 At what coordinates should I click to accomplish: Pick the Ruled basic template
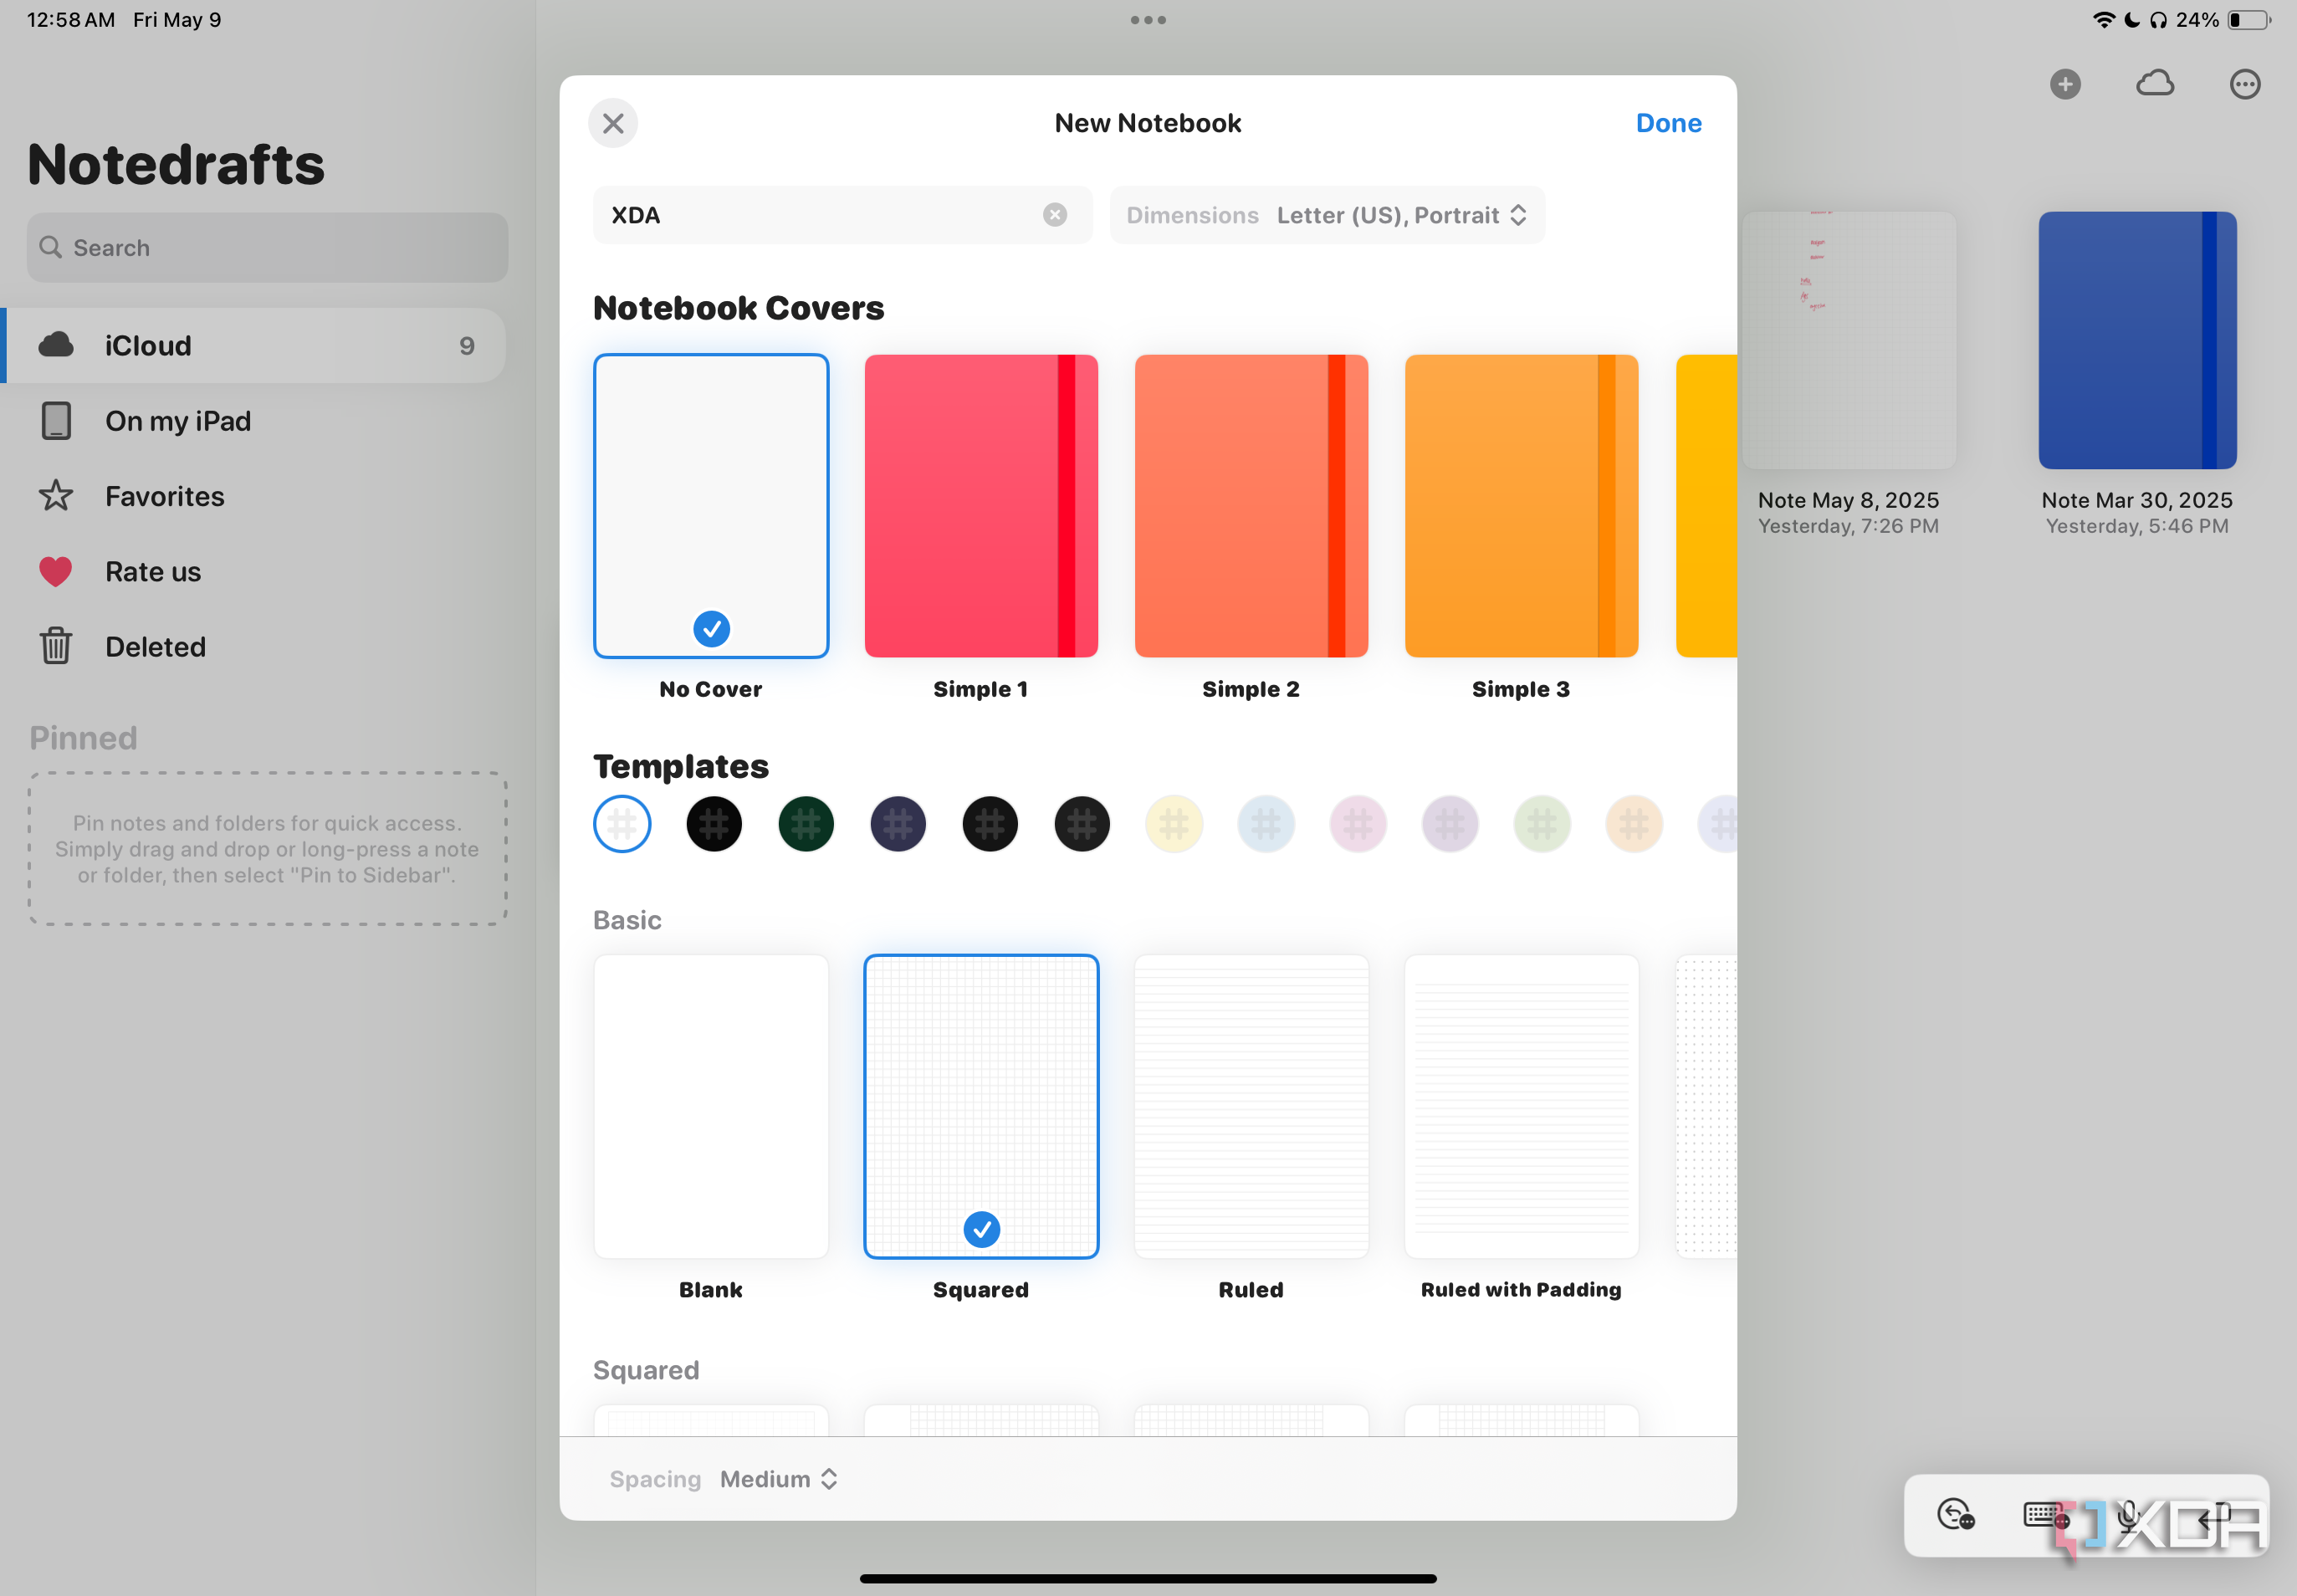[x=1251, y=1106]
